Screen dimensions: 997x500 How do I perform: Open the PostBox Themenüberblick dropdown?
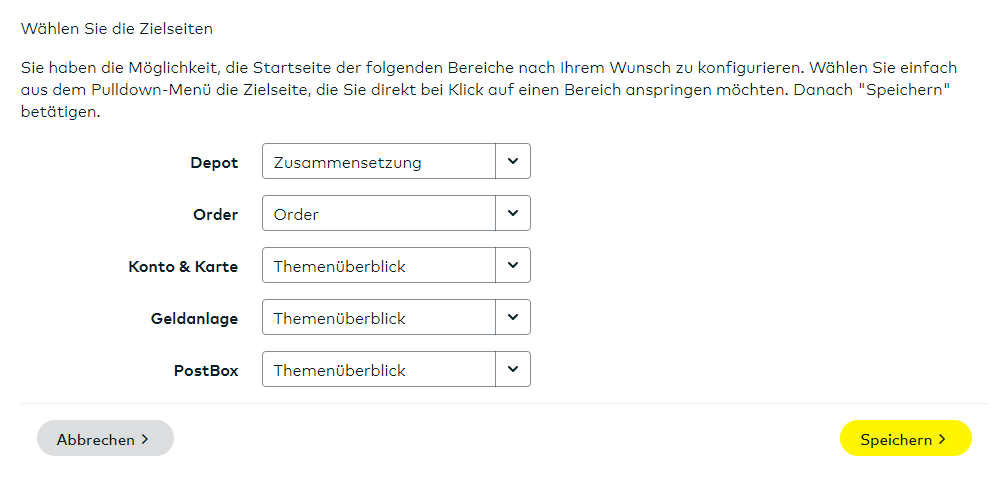pos(379,370)
